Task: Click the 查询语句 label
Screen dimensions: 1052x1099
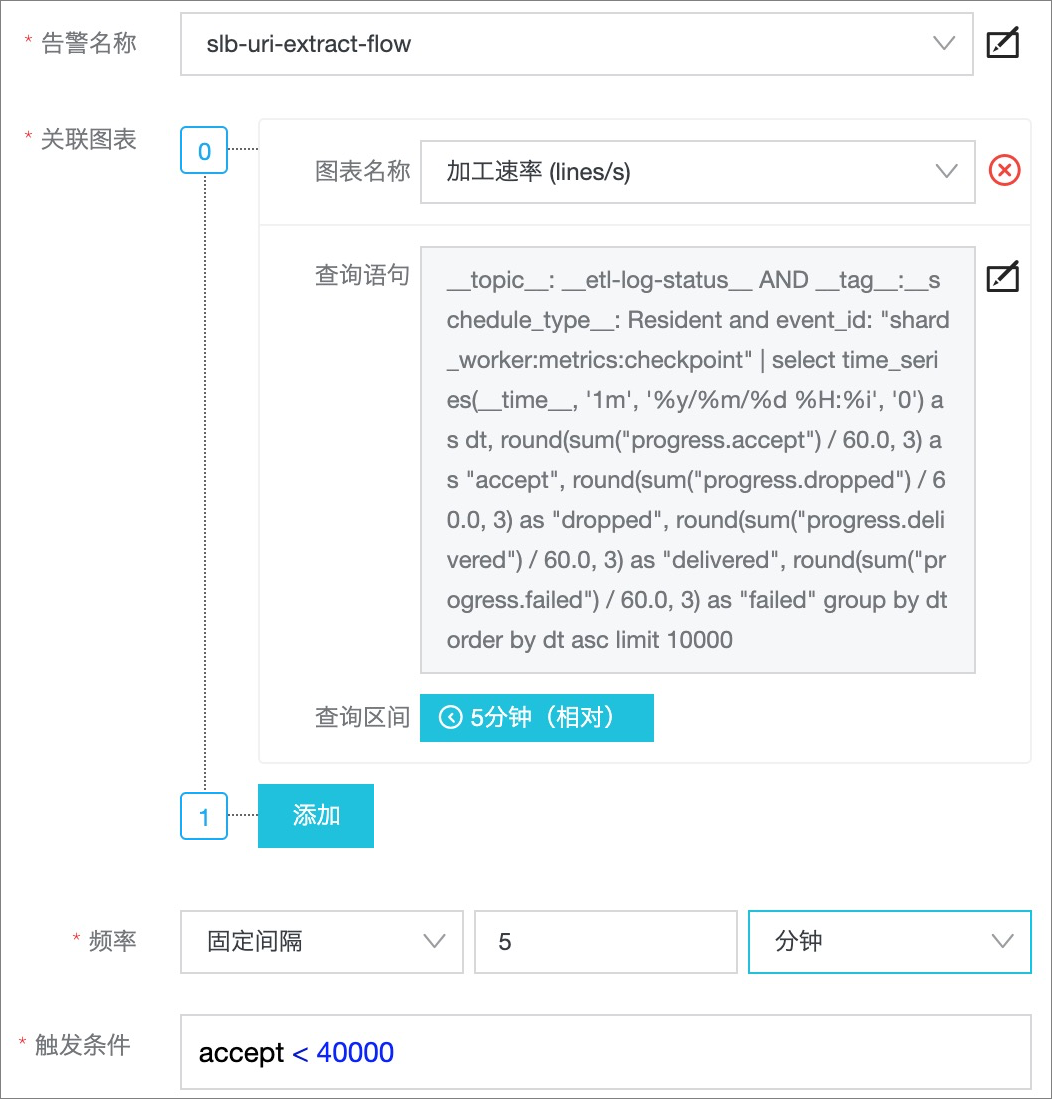Action: pos(362,275)
